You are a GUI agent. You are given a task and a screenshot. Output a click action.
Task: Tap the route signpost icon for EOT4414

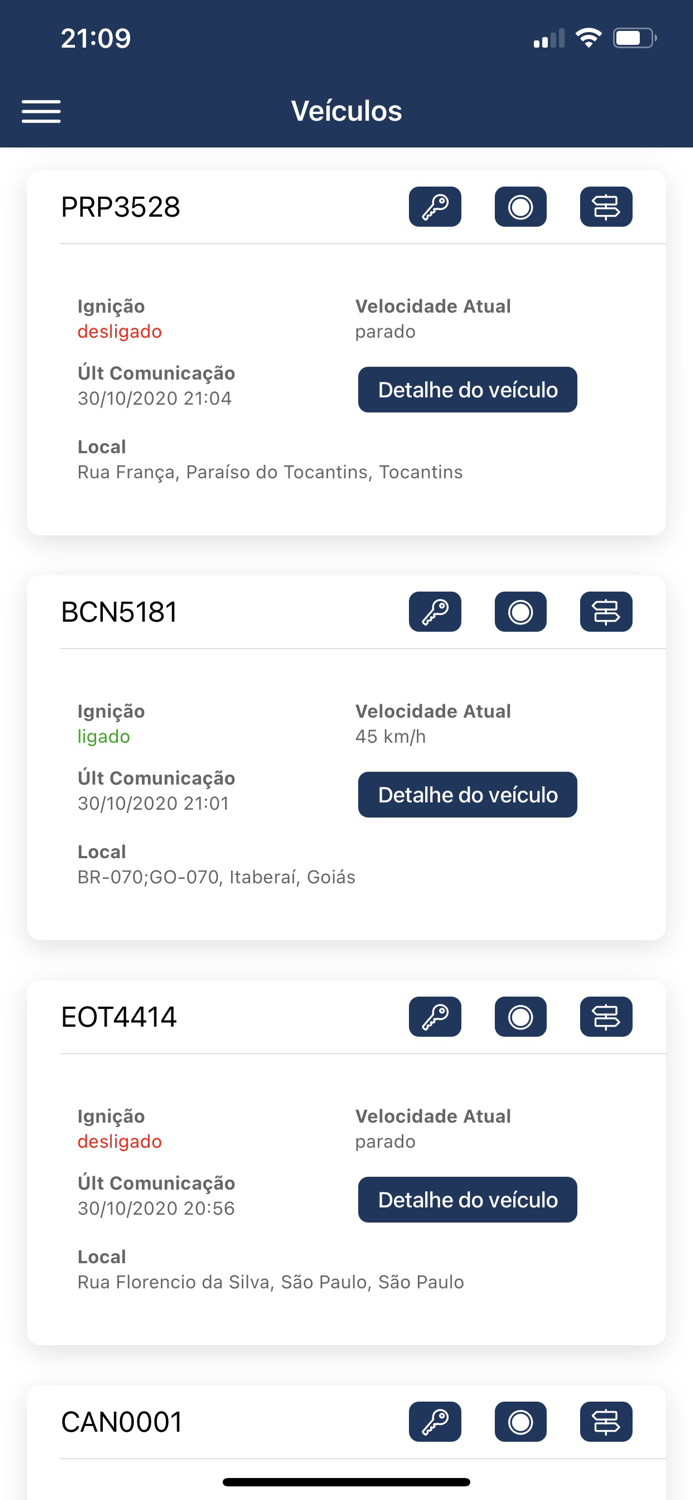tap(606, 1017)
